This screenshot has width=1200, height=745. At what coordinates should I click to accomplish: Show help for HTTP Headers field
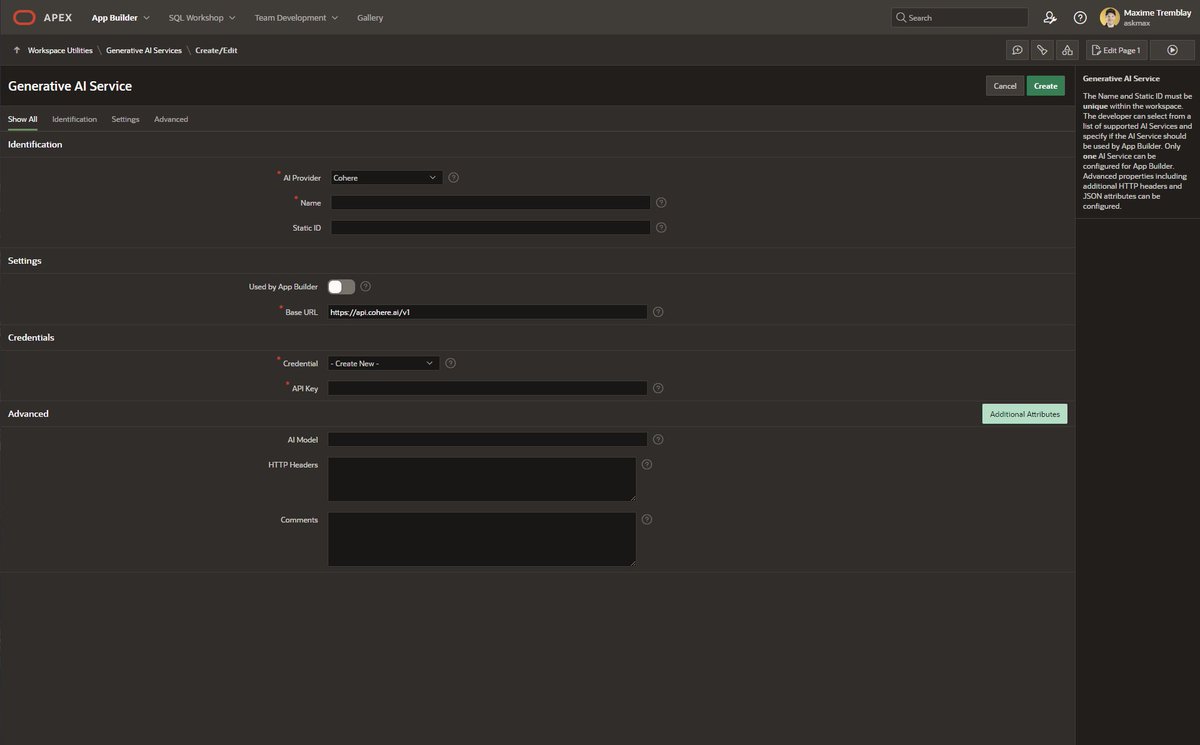[x=647, y=464]
